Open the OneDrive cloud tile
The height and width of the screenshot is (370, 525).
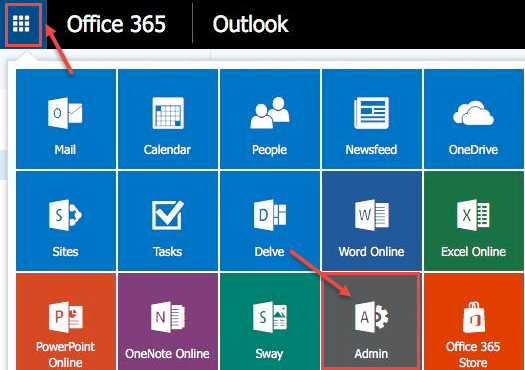pos(474,119)
